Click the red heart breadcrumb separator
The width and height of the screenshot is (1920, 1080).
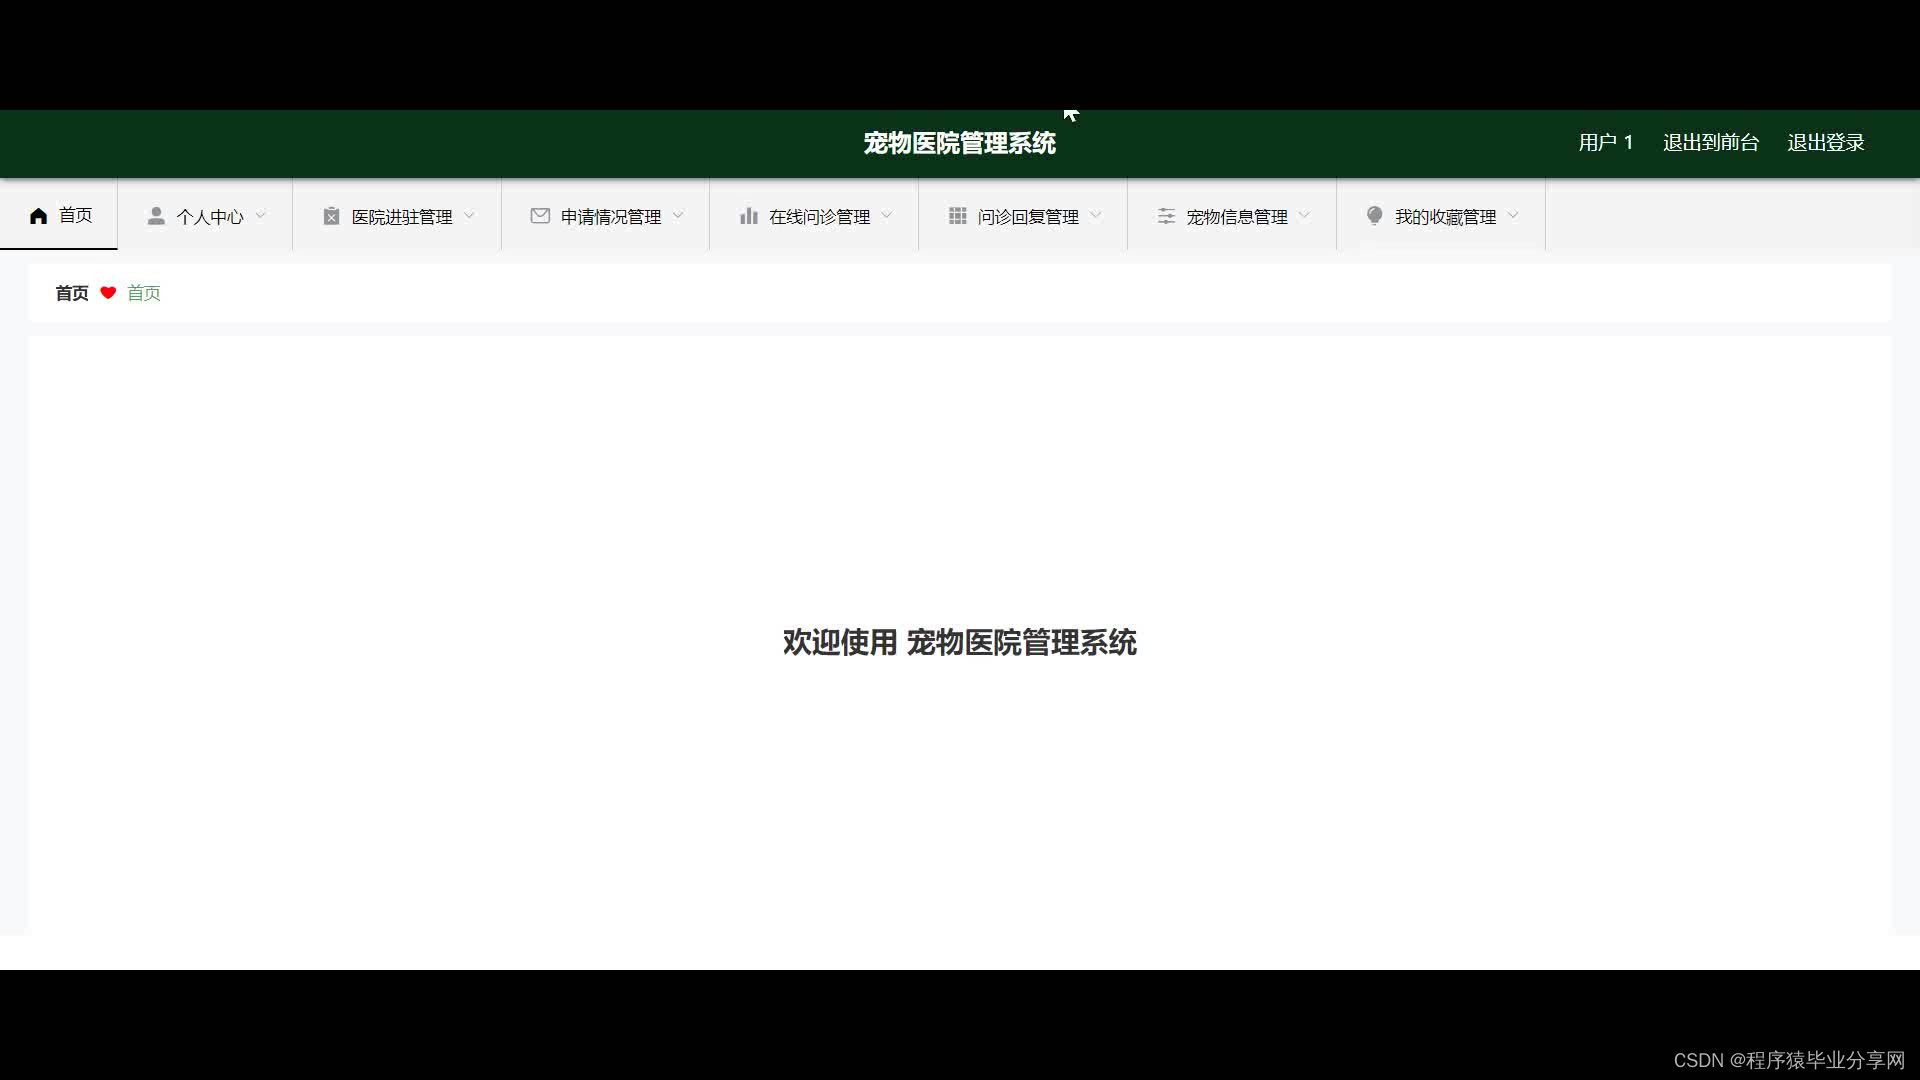pos(108,293)
